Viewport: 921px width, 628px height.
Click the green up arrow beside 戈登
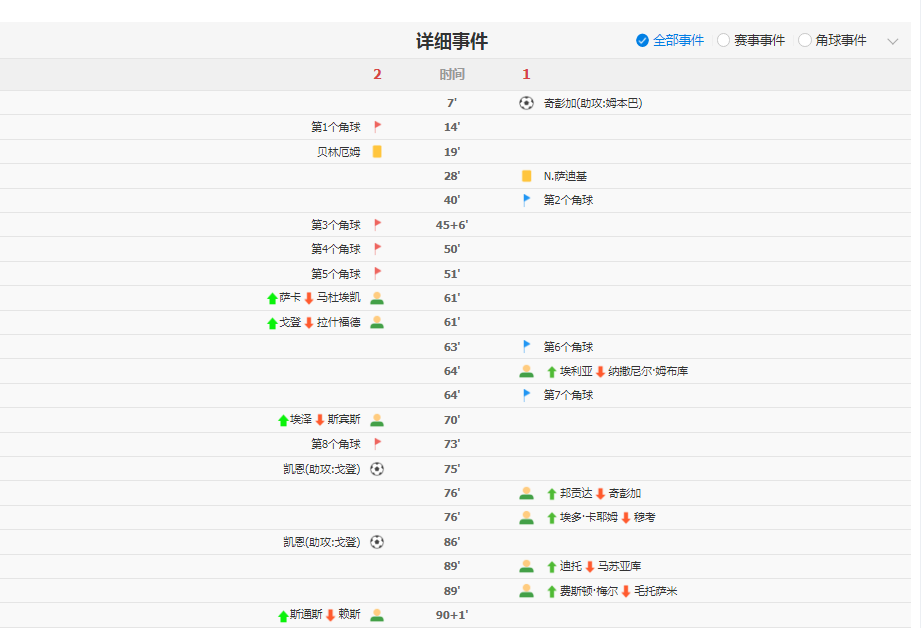[x=272, y=323]
